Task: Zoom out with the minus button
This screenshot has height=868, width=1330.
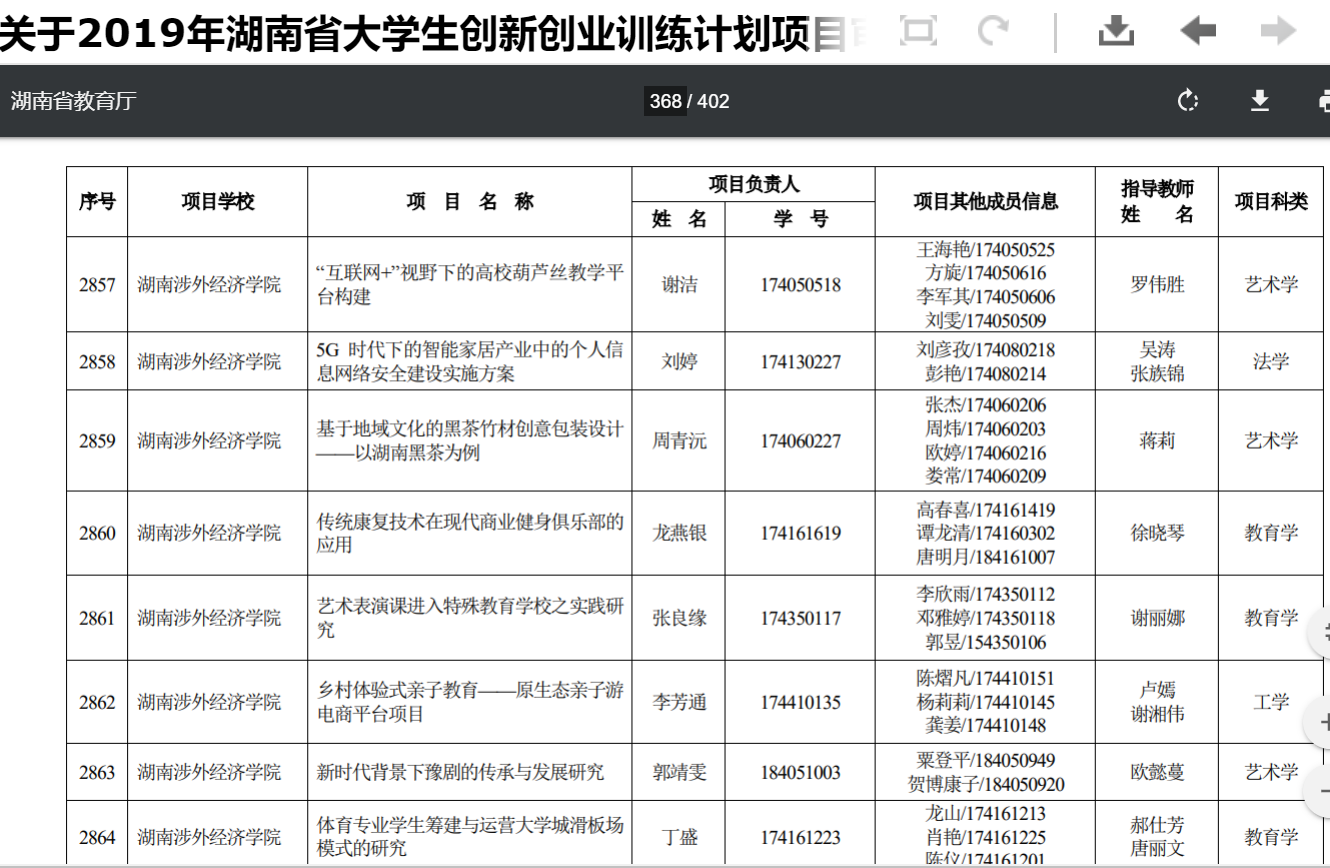Action: [1321, 790]
